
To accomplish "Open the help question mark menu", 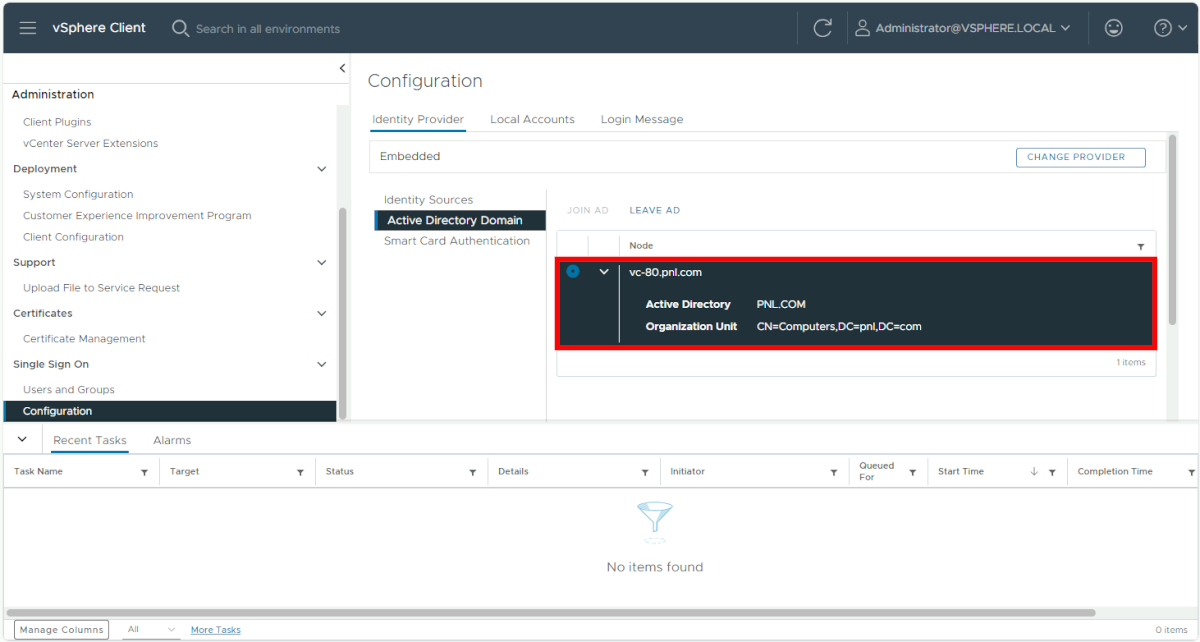I will [x=1168, y=28].
